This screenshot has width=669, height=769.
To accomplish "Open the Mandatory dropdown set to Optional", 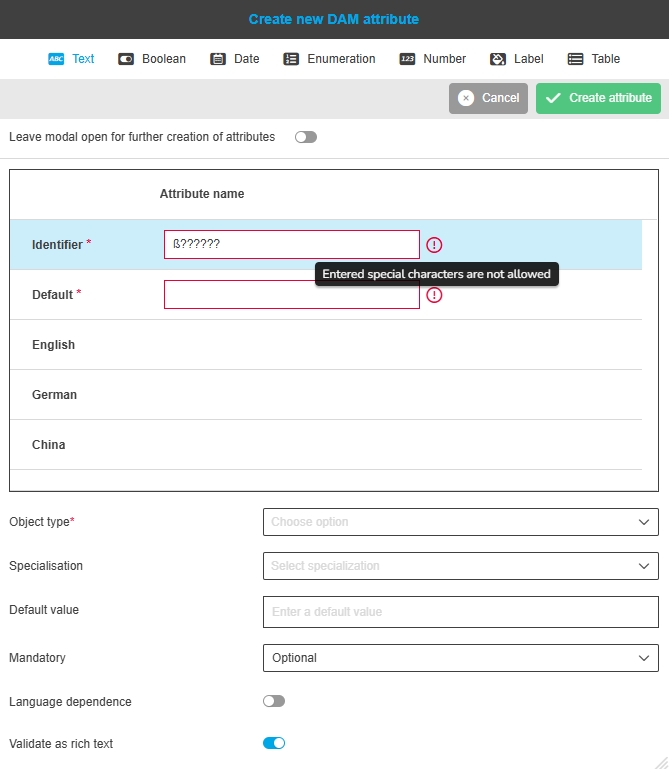I will [x=460, y=658].
